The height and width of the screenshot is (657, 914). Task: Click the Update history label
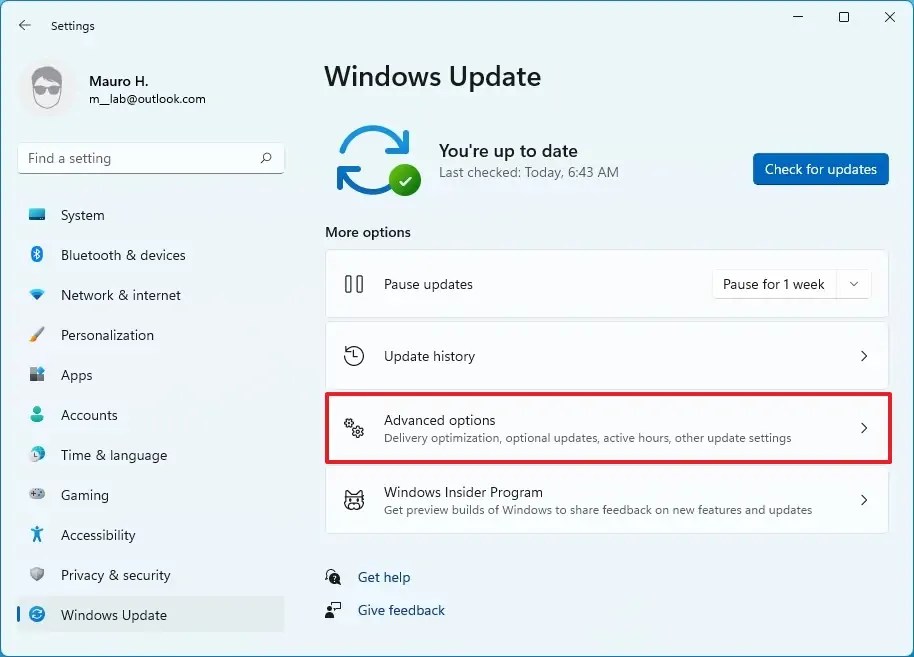point(429,356)
